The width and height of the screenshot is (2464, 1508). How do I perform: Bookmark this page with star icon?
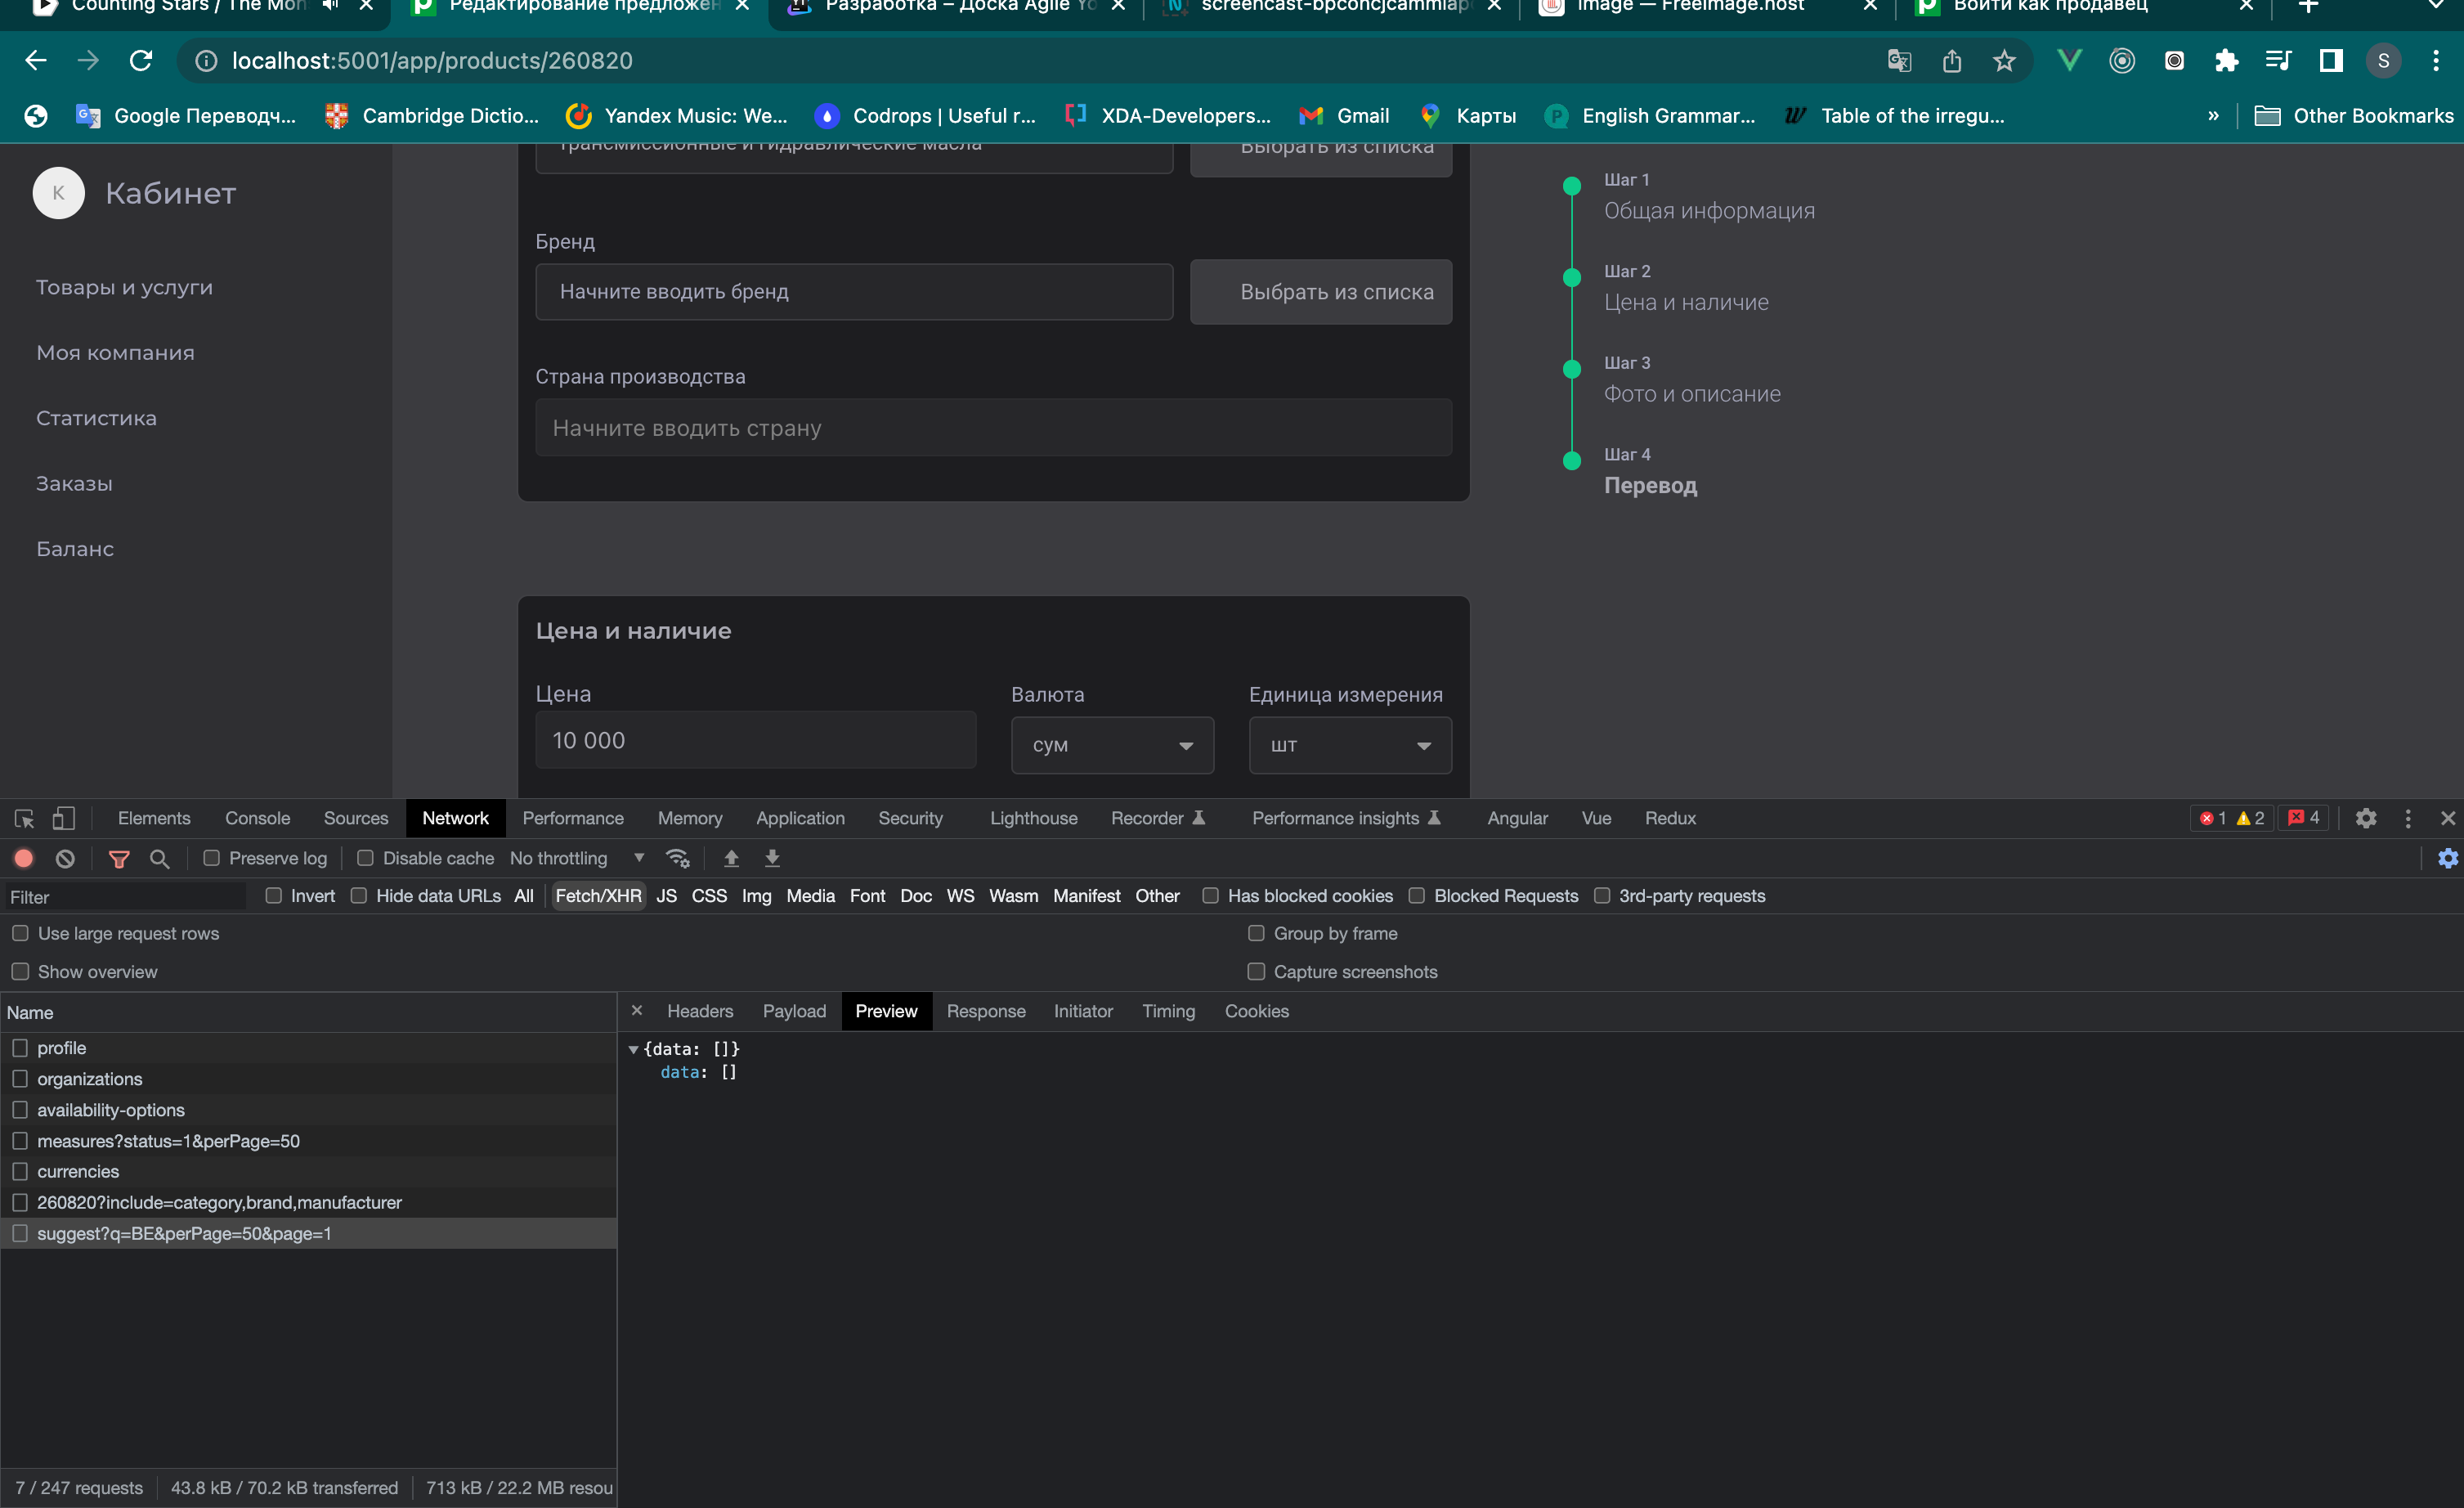pos(2003,61)
